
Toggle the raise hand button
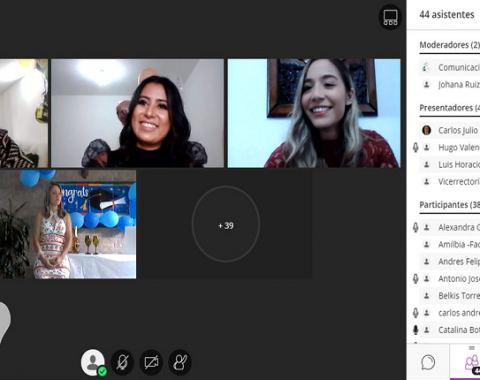(180, 362)
